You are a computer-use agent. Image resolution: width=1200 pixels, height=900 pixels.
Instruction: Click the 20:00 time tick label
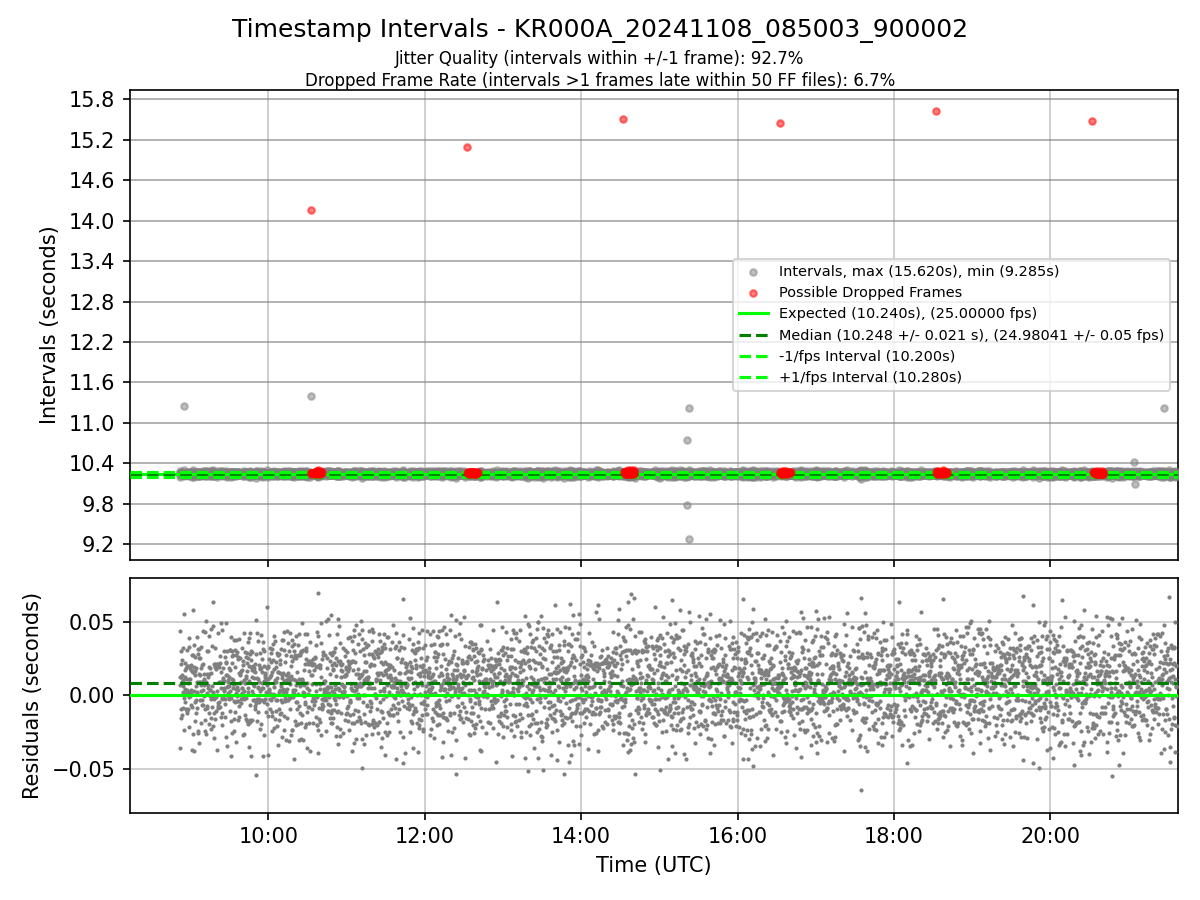(x=1050, y=835)
